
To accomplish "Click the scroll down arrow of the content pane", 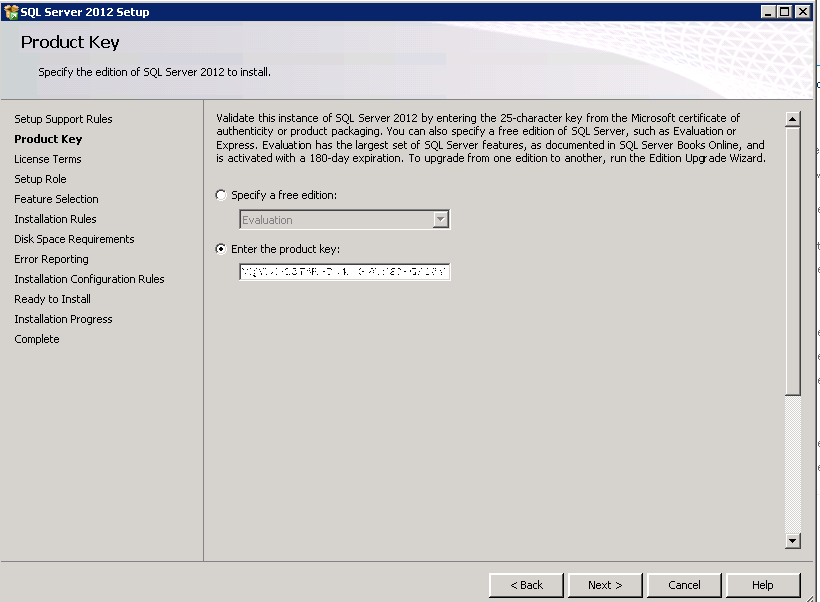I will (x=793, y=541).
